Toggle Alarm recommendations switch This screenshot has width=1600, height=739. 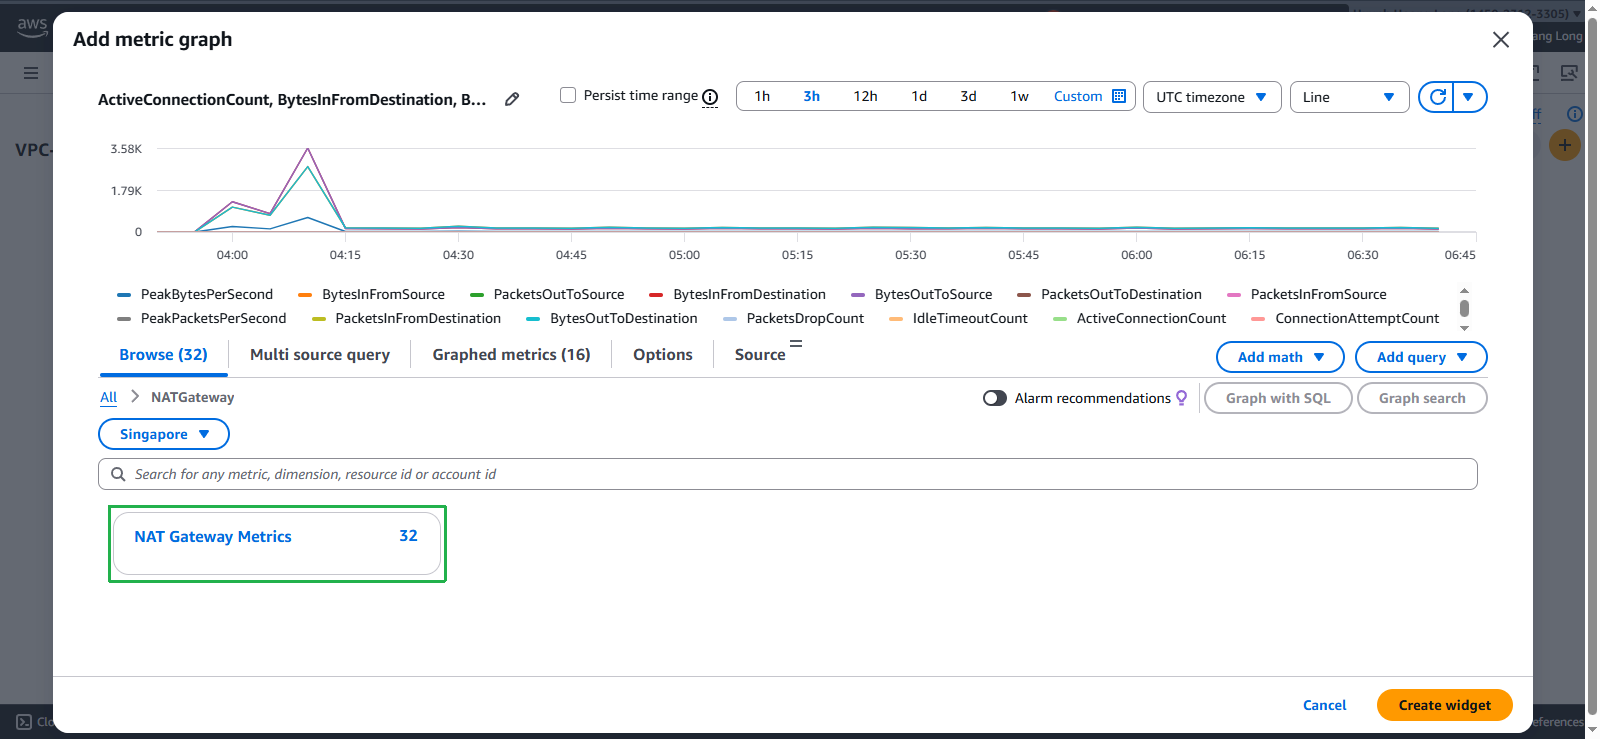[x=995, y=398]
